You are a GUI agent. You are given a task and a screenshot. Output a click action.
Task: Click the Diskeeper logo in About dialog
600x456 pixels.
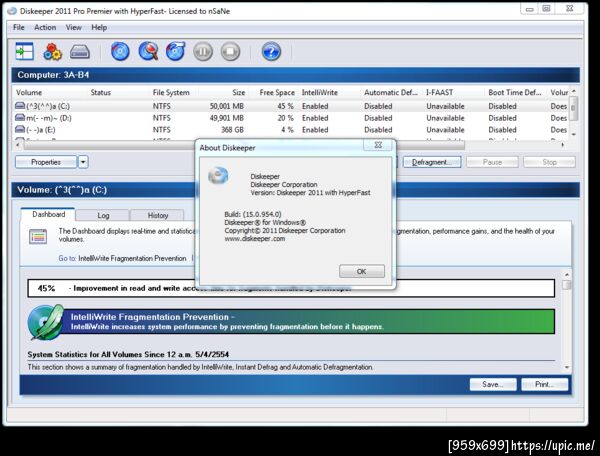218,176
